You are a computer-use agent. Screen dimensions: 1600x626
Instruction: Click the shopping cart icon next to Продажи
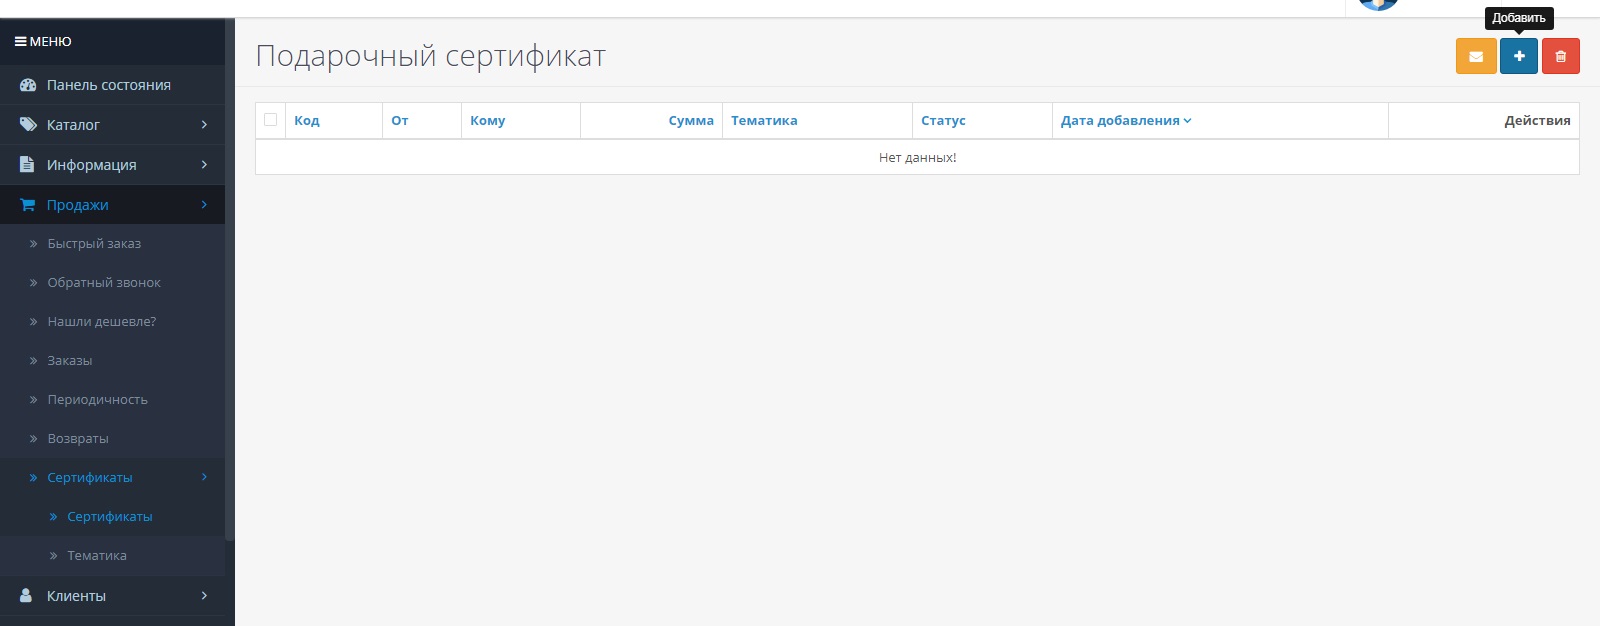pyautogui.click(x=28, y=205)
